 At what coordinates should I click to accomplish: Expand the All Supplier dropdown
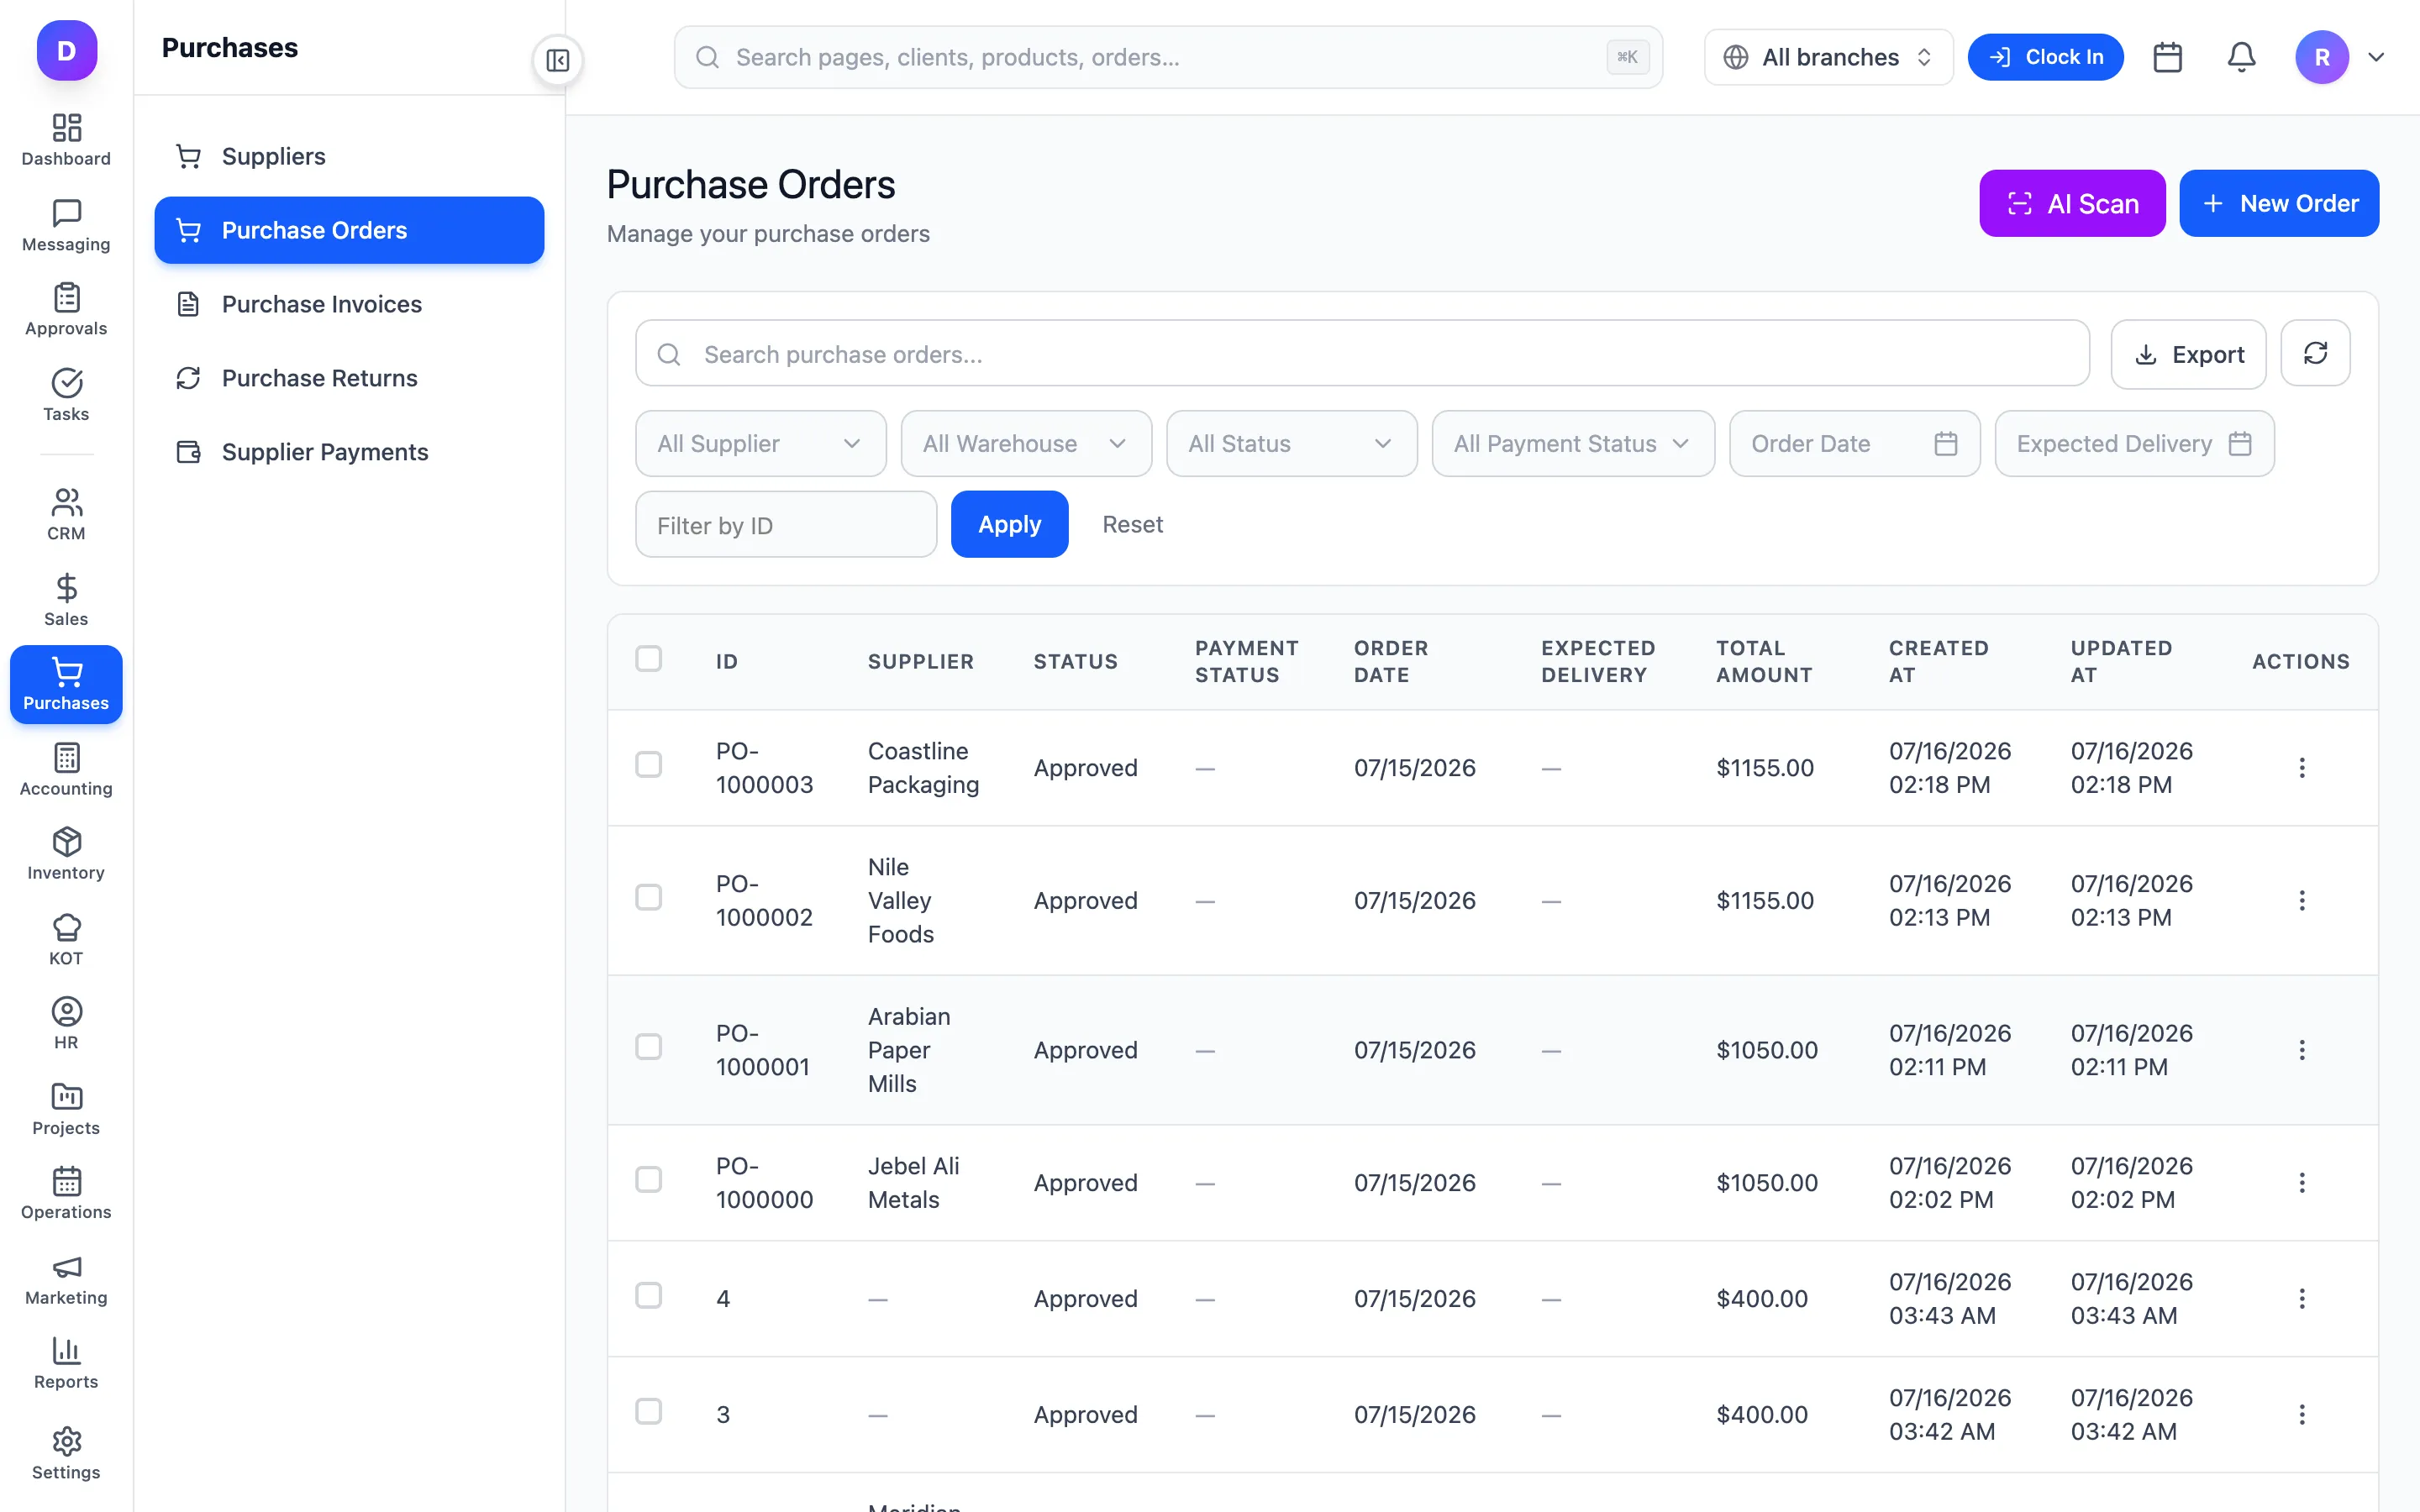[760, 444]
